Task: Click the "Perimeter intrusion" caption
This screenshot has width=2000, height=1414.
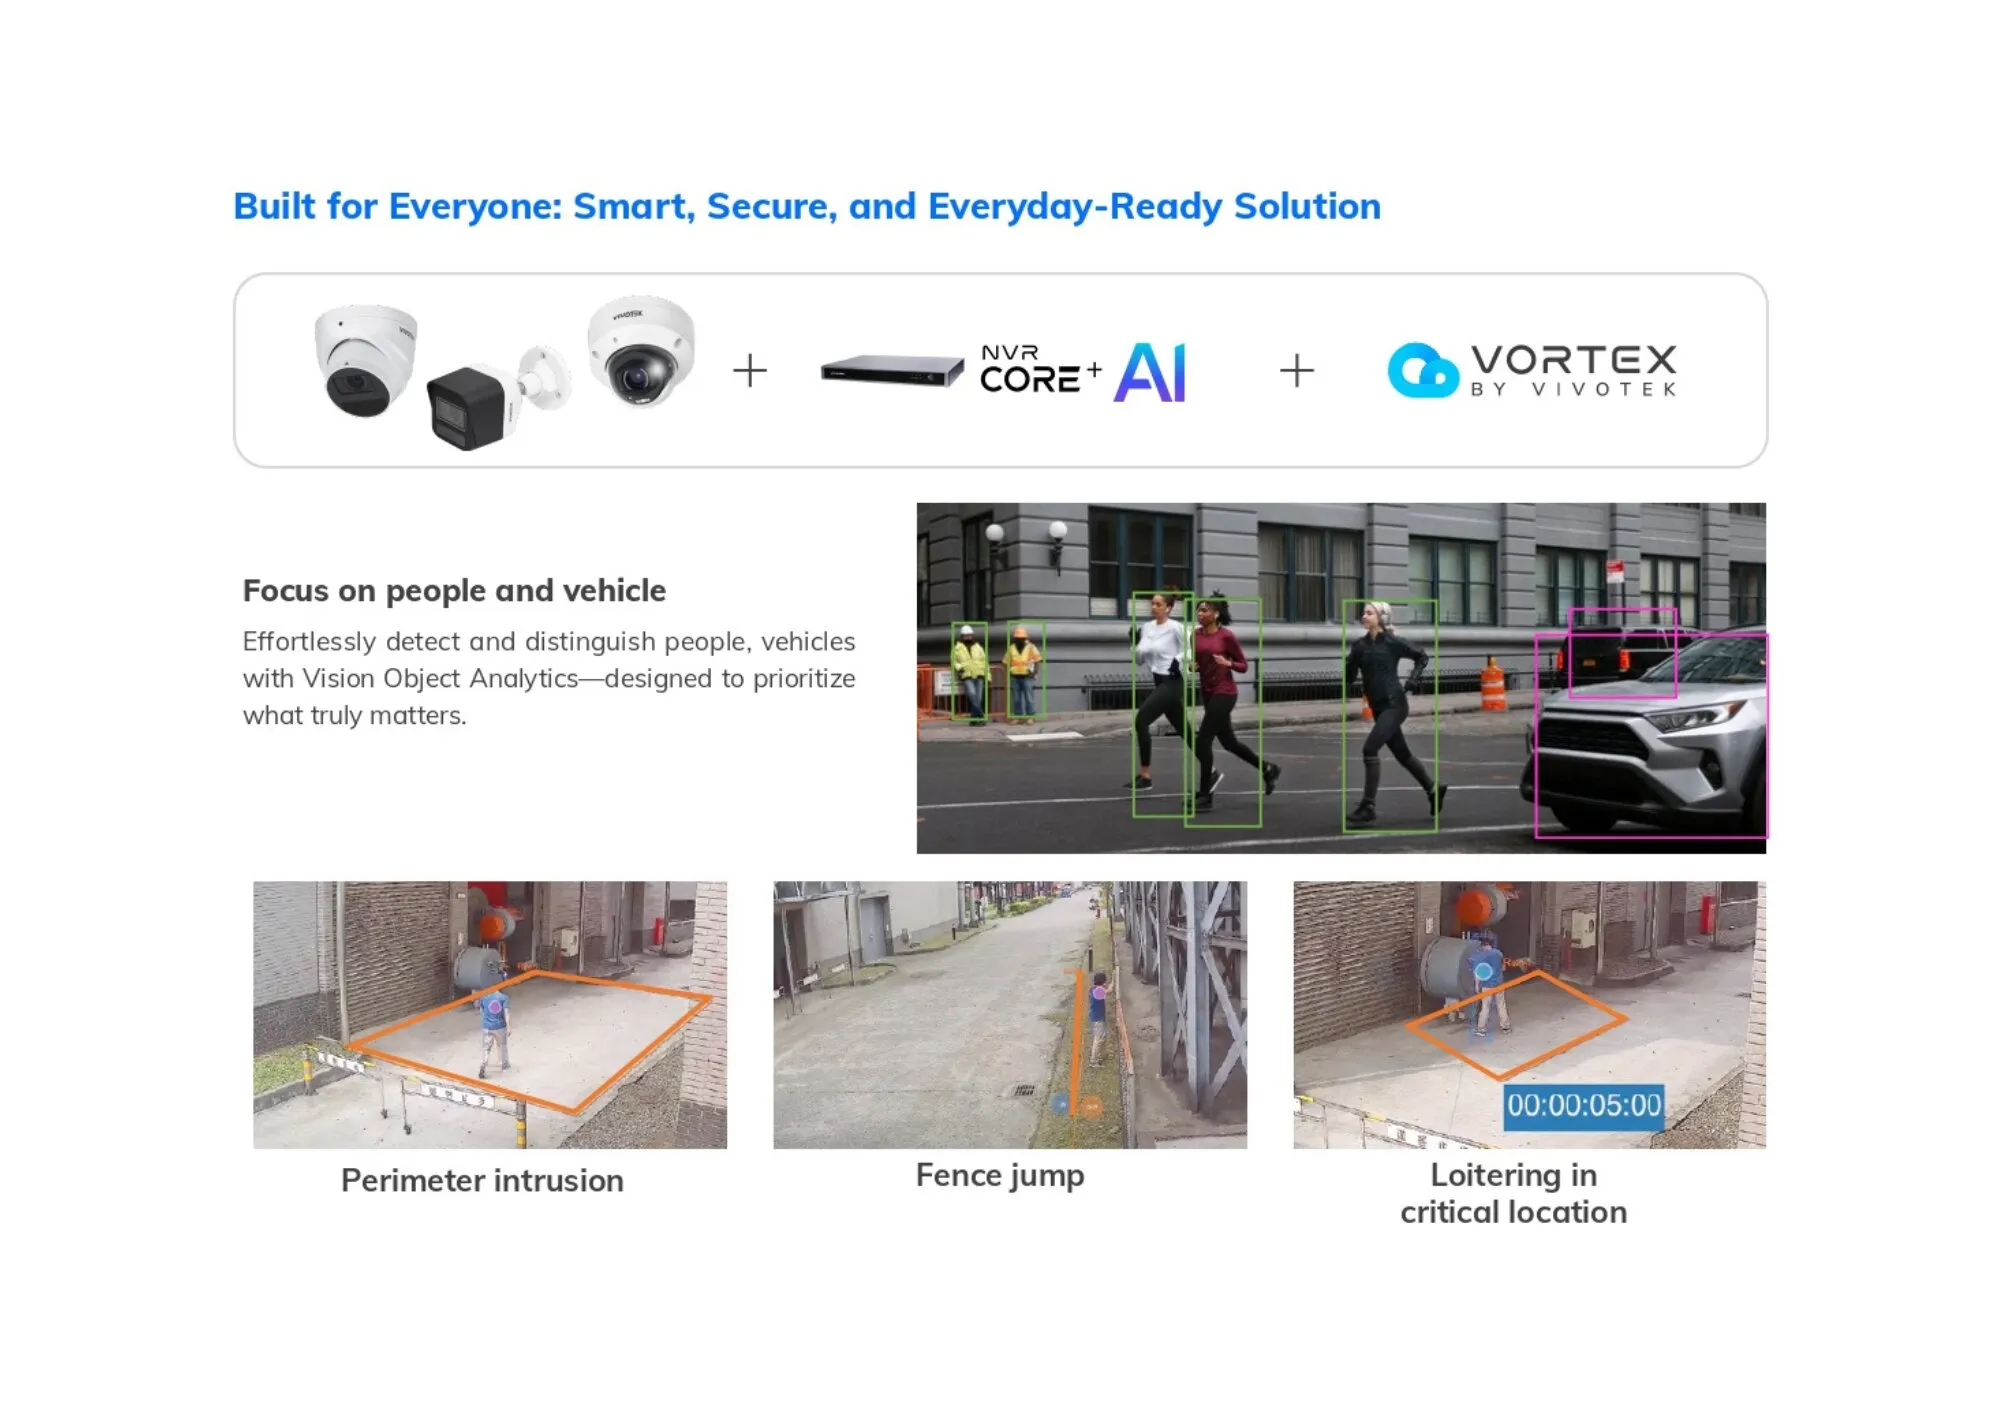Action: click(482, 1181)
